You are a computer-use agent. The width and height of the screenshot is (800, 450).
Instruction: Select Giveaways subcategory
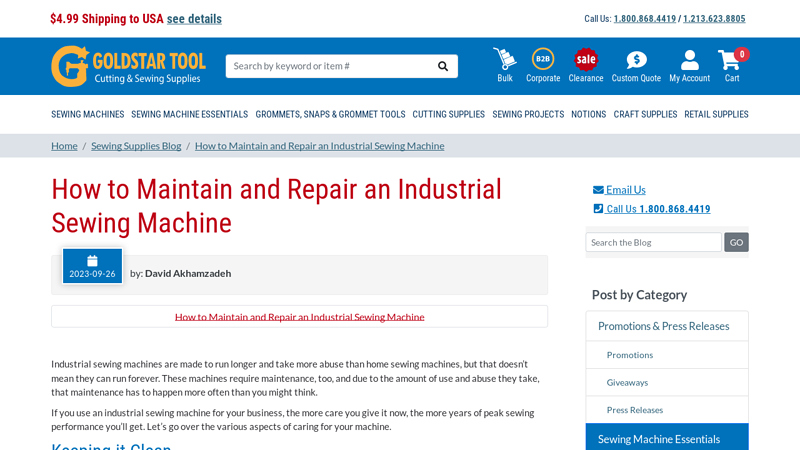(667, 382)
